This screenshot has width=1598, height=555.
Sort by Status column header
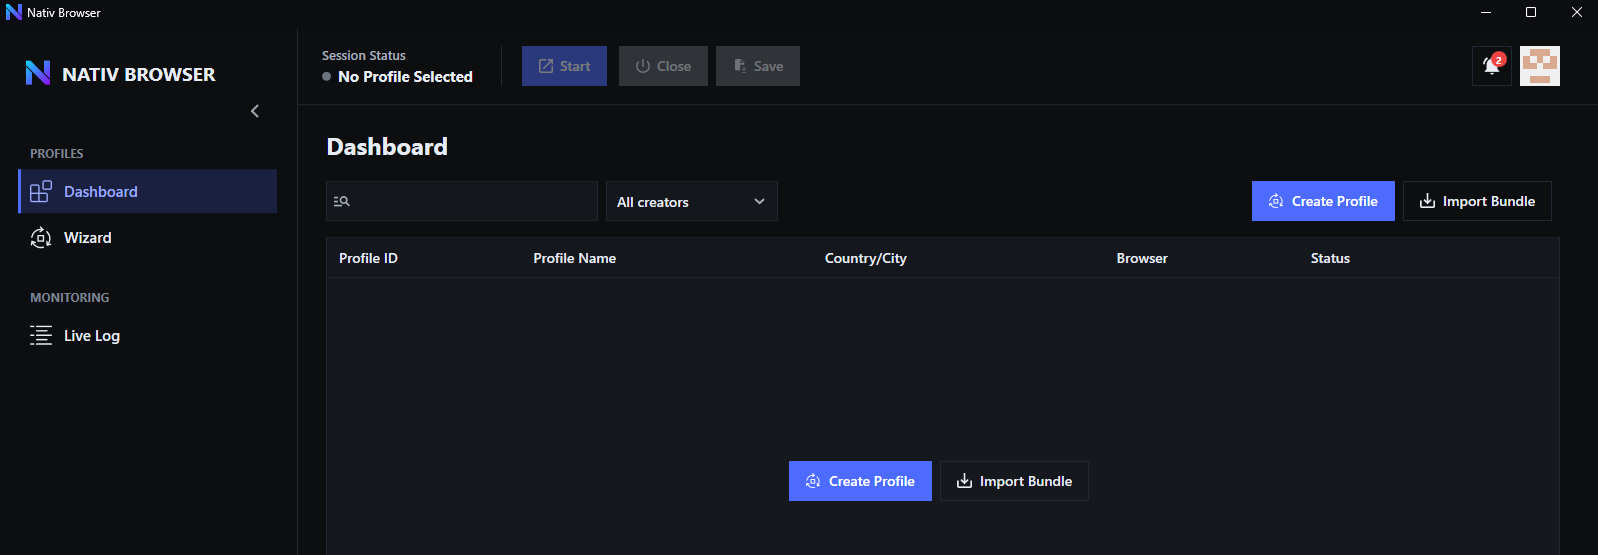click(1330, 258)
